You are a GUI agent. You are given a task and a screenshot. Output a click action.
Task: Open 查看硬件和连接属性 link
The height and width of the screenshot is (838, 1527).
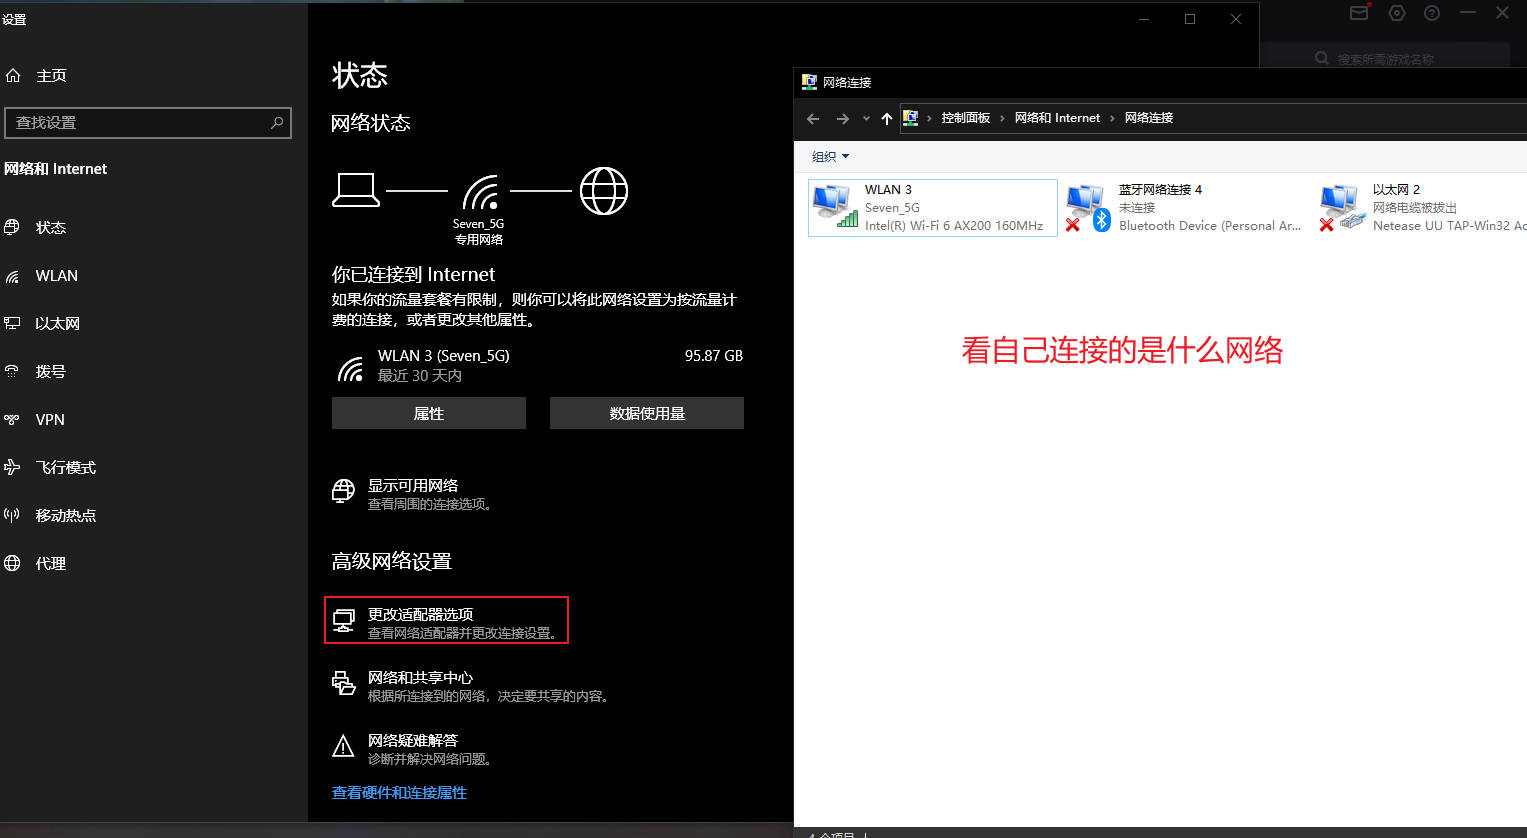click(399, 792)
